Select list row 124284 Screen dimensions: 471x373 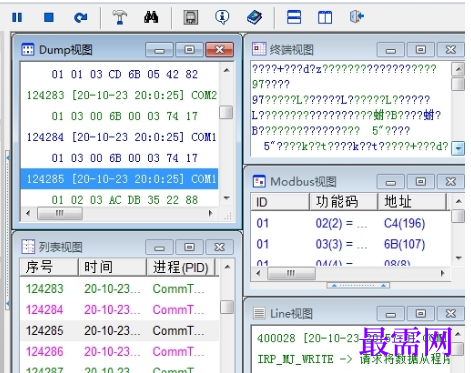[x=119, y=310]
